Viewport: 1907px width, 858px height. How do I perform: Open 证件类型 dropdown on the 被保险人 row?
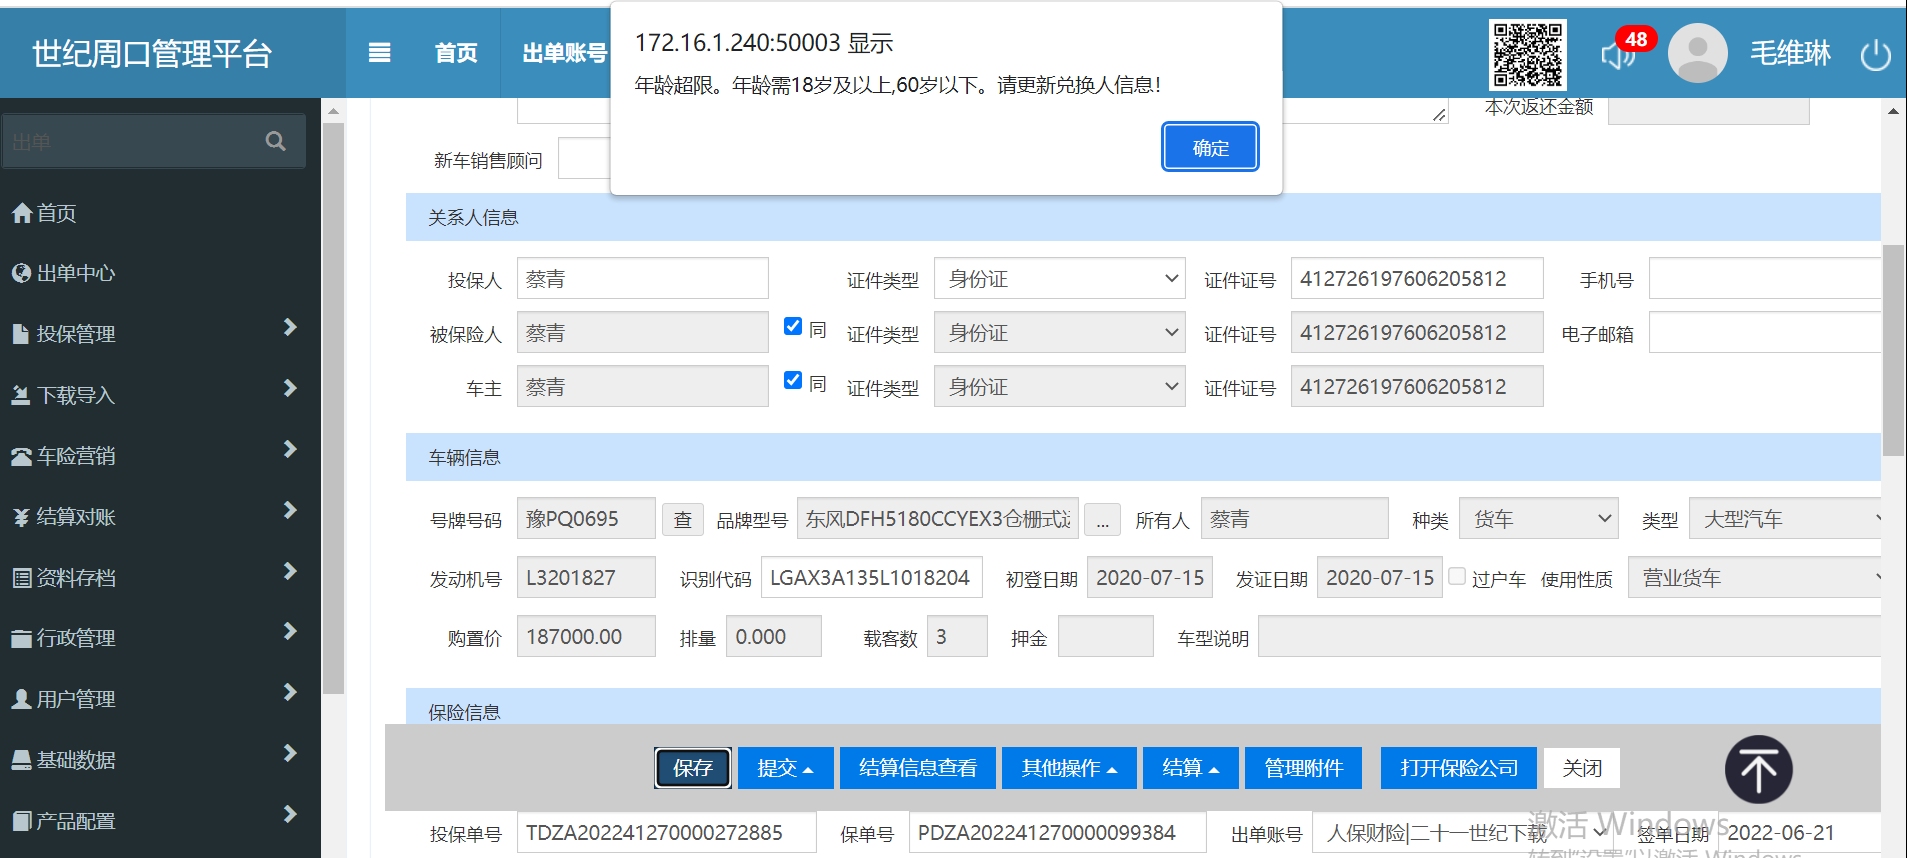(1059, 333)
